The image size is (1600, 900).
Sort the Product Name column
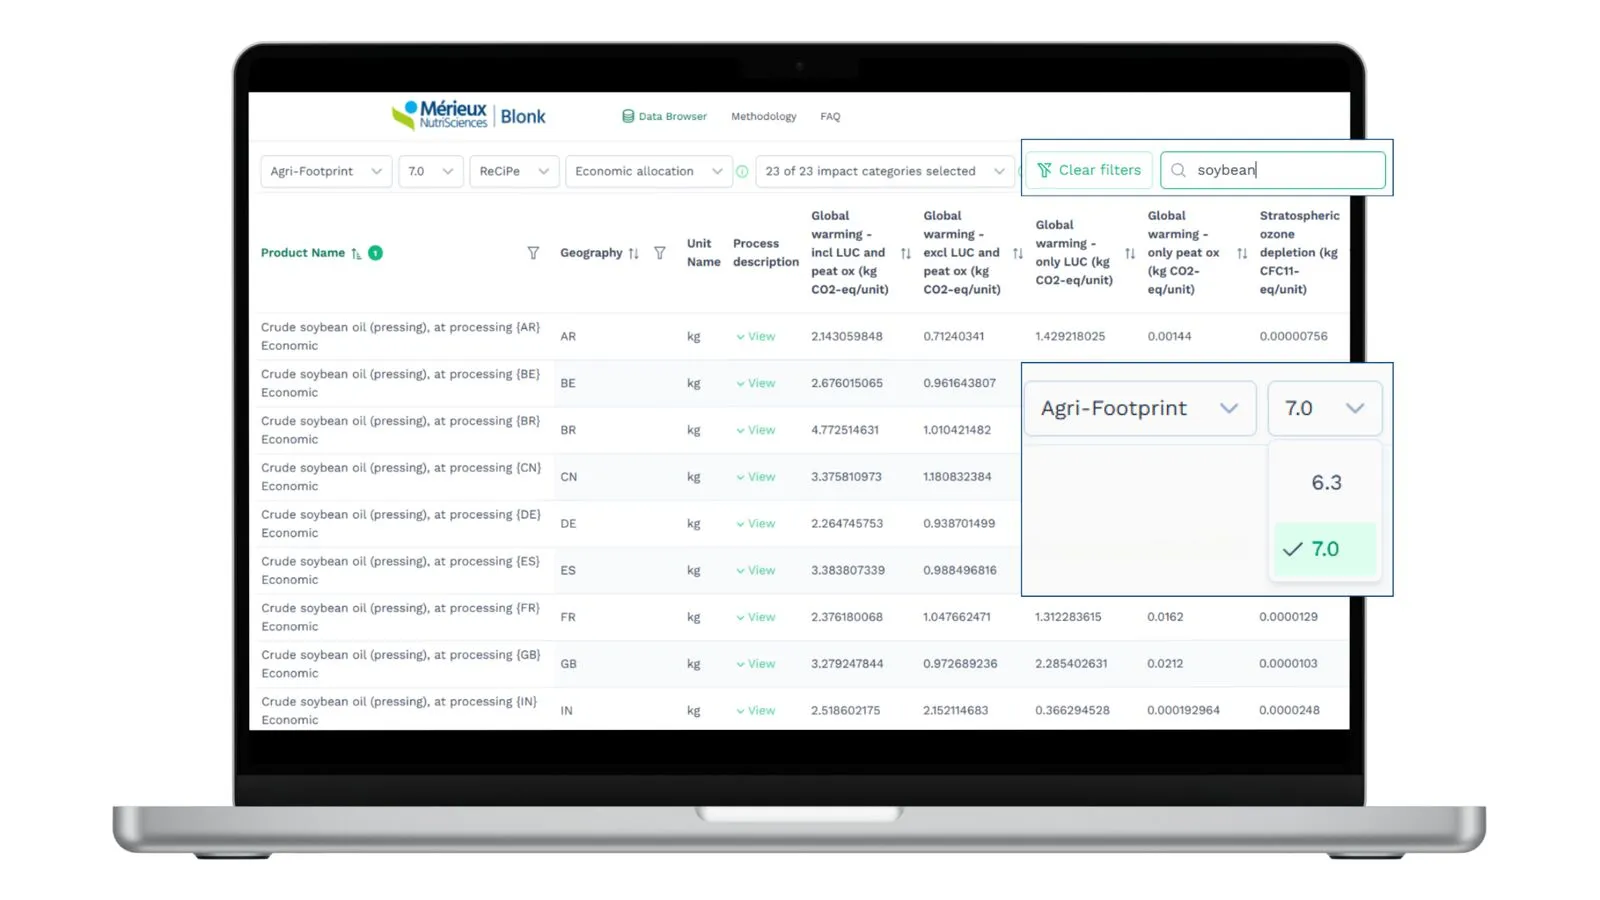click(x=356, y=253)
